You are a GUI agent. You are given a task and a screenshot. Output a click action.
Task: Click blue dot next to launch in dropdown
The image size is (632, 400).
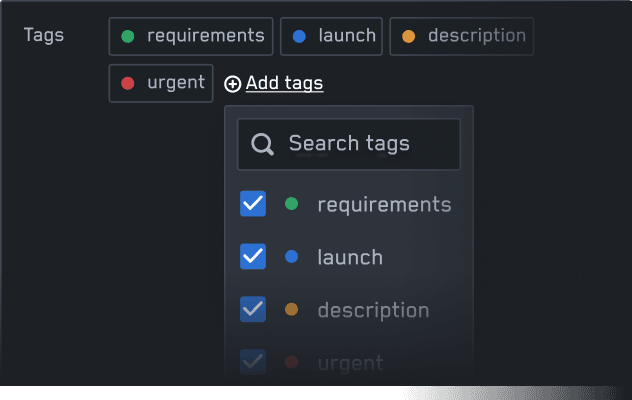tap(291, 256)
